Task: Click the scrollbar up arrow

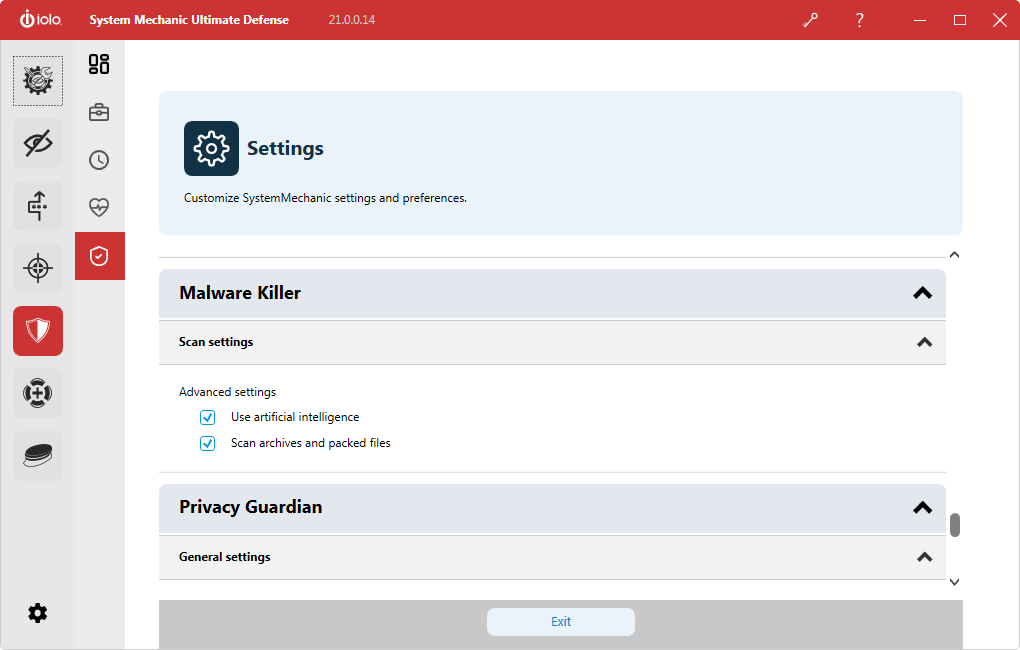Action: (954, 254)
